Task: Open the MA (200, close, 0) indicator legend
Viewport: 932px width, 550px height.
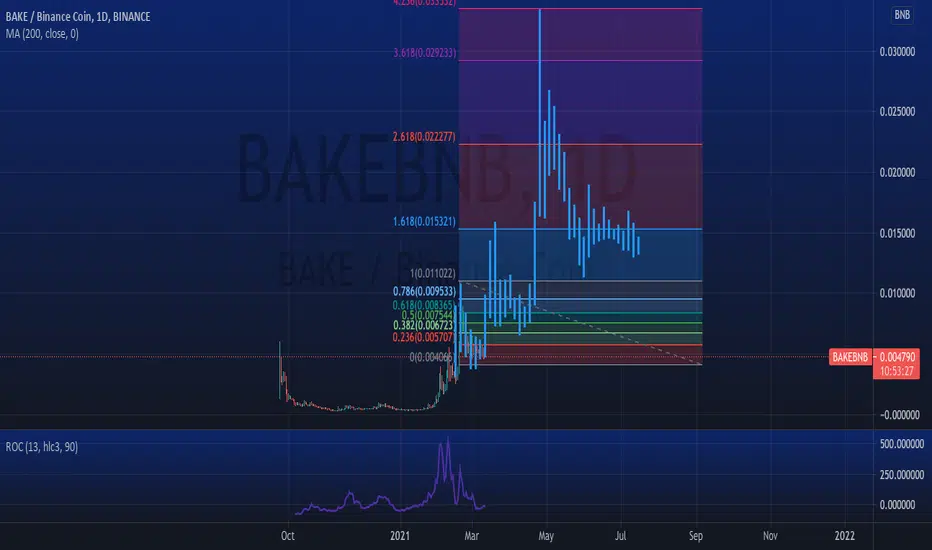Action: [42, 34]
